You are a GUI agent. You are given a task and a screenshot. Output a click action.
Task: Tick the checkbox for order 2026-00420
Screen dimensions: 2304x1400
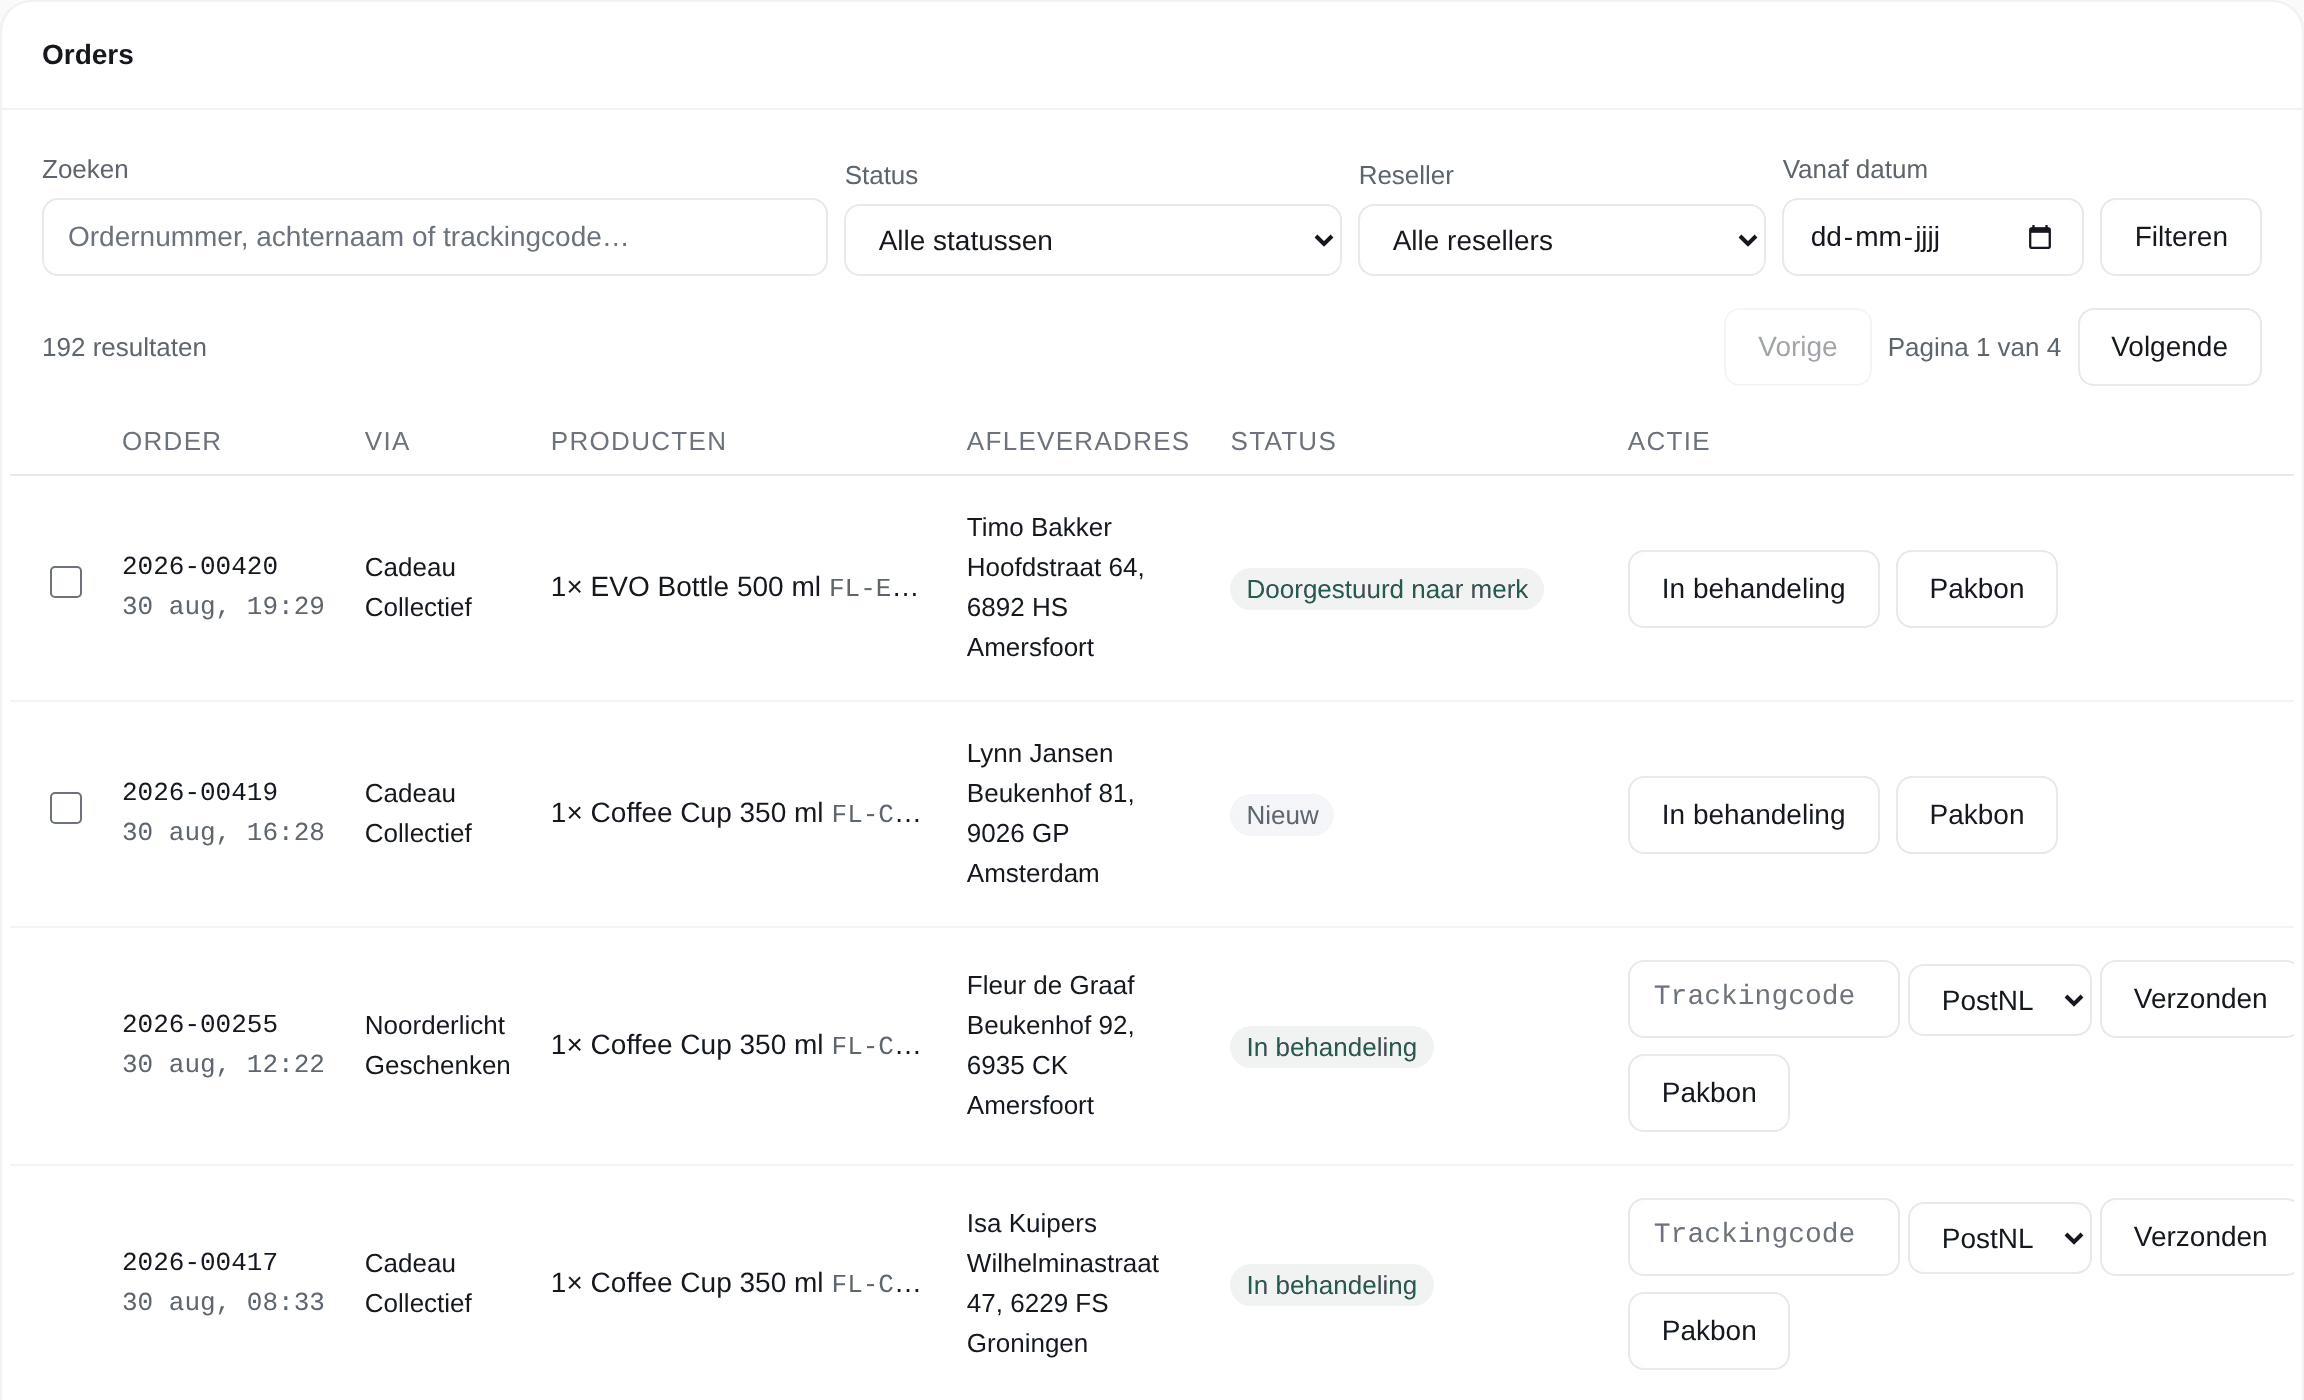click(x=66, y=582)
